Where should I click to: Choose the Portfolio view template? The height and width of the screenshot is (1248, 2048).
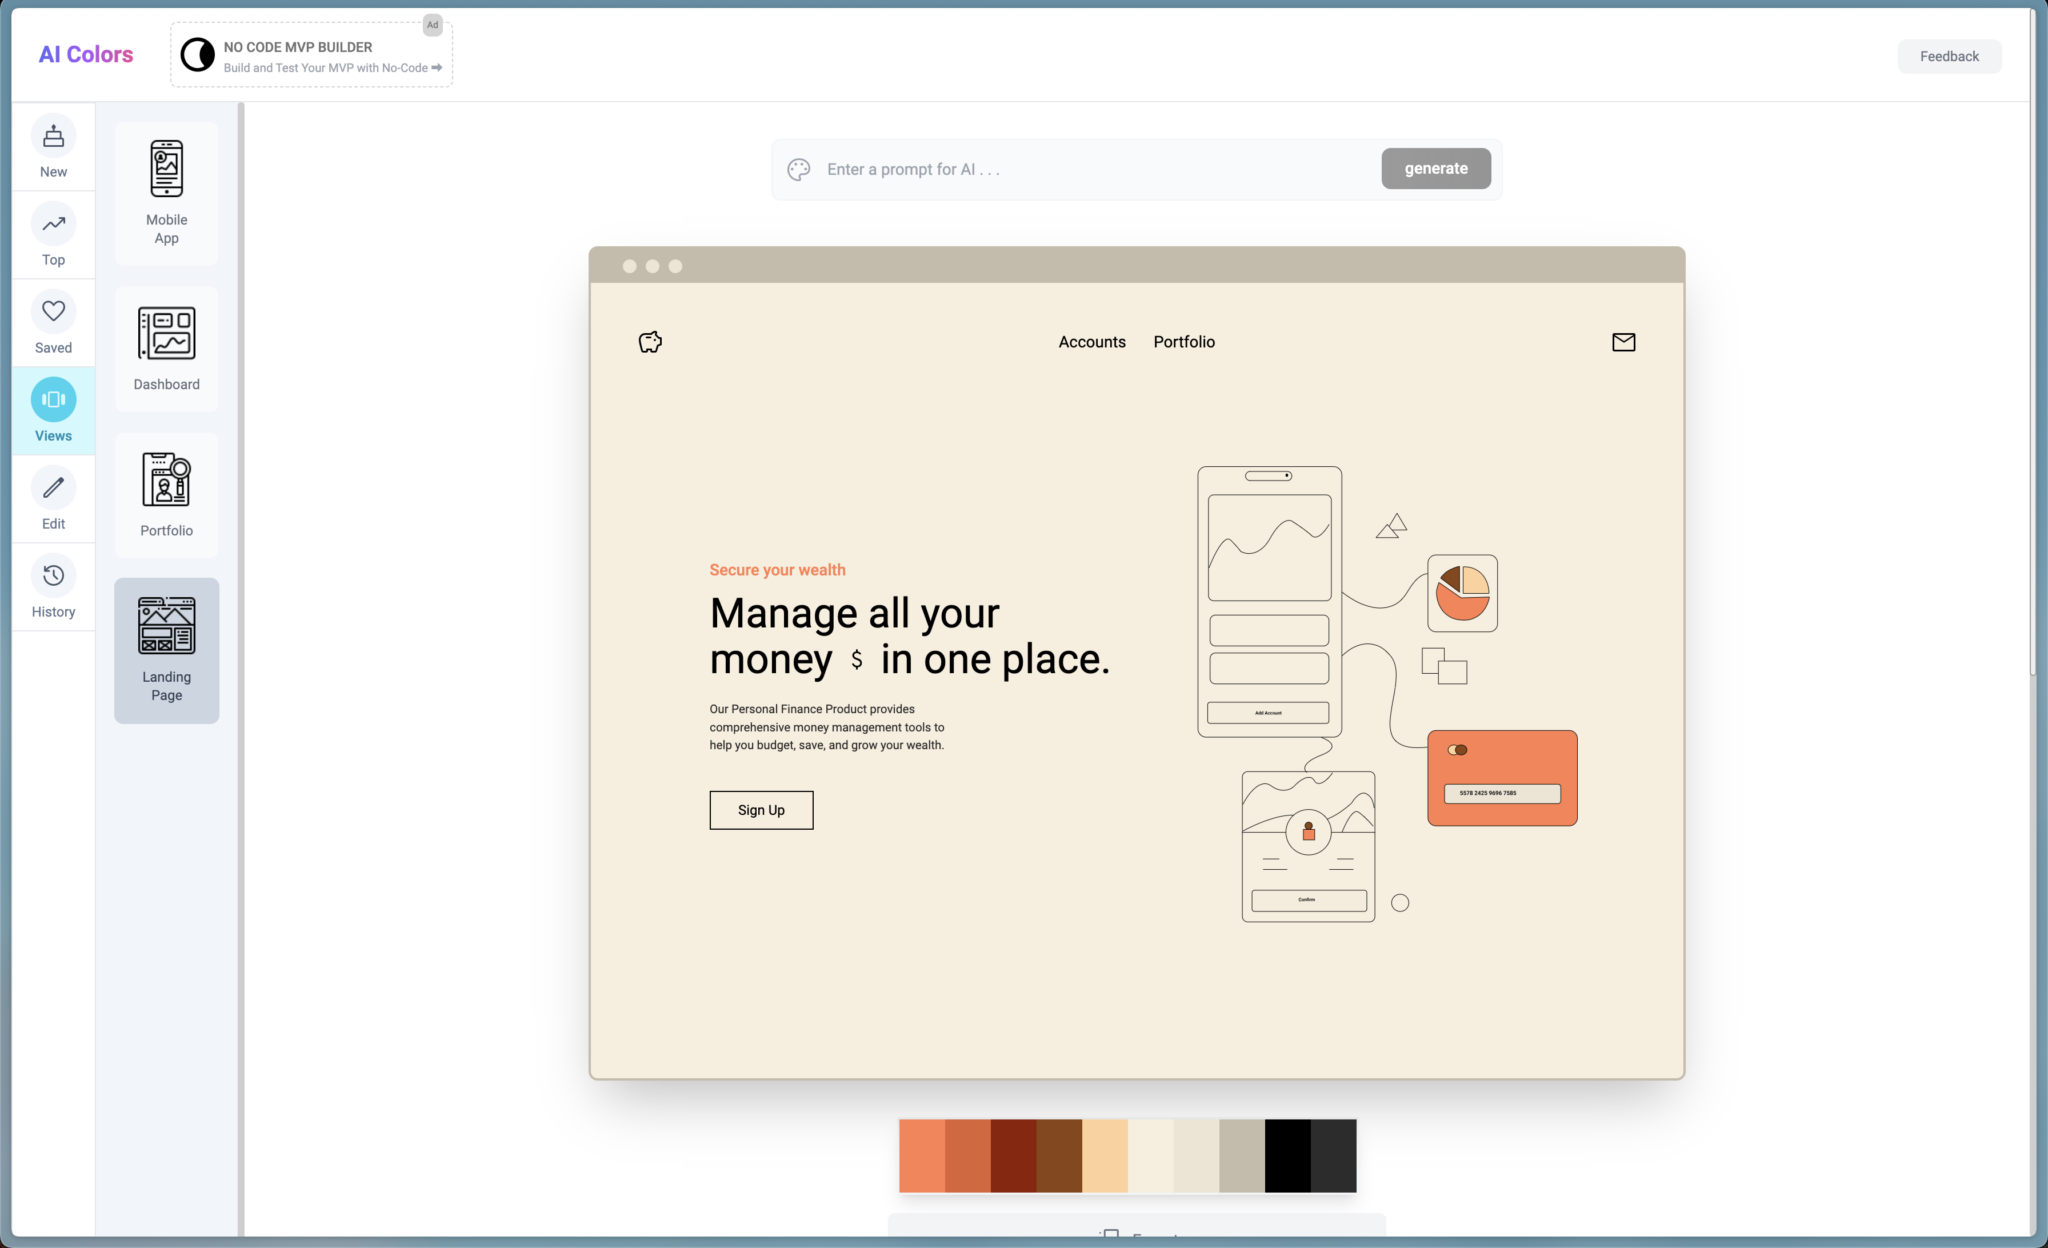pyautogui.click(x=166, y=495)
